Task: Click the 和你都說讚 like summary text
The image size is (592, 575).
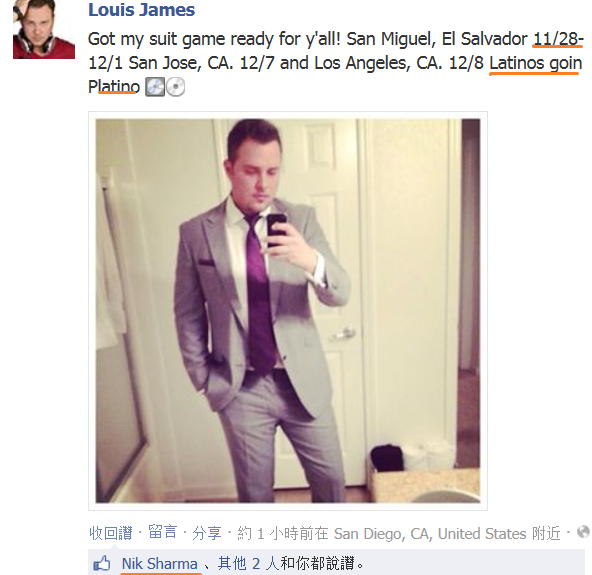Action: click(x=322, y=564)
